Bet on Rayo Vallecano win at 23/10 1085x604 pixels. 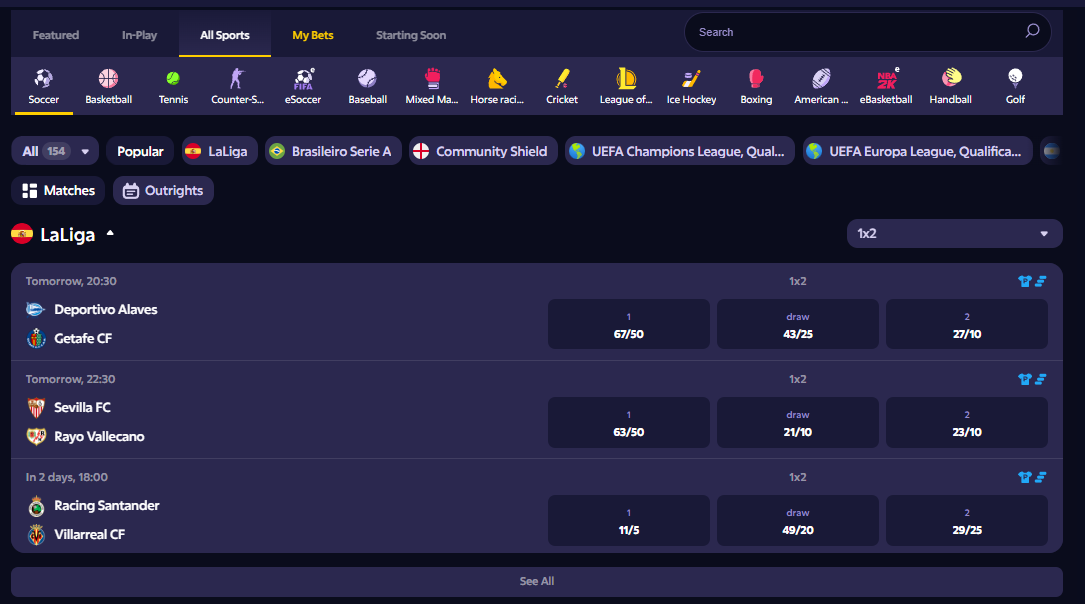[967, 422]
